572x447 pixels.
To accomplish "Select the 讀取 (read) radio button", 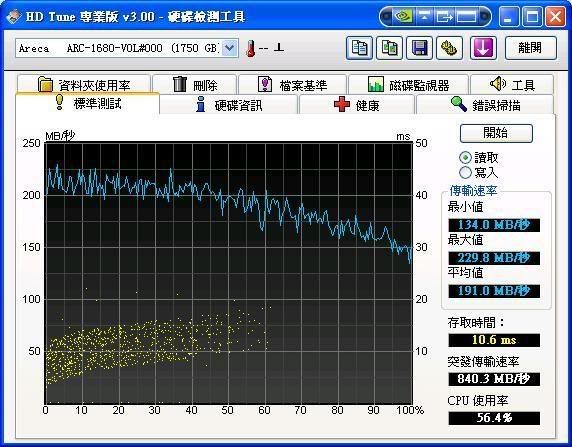I will pos(465,158).
